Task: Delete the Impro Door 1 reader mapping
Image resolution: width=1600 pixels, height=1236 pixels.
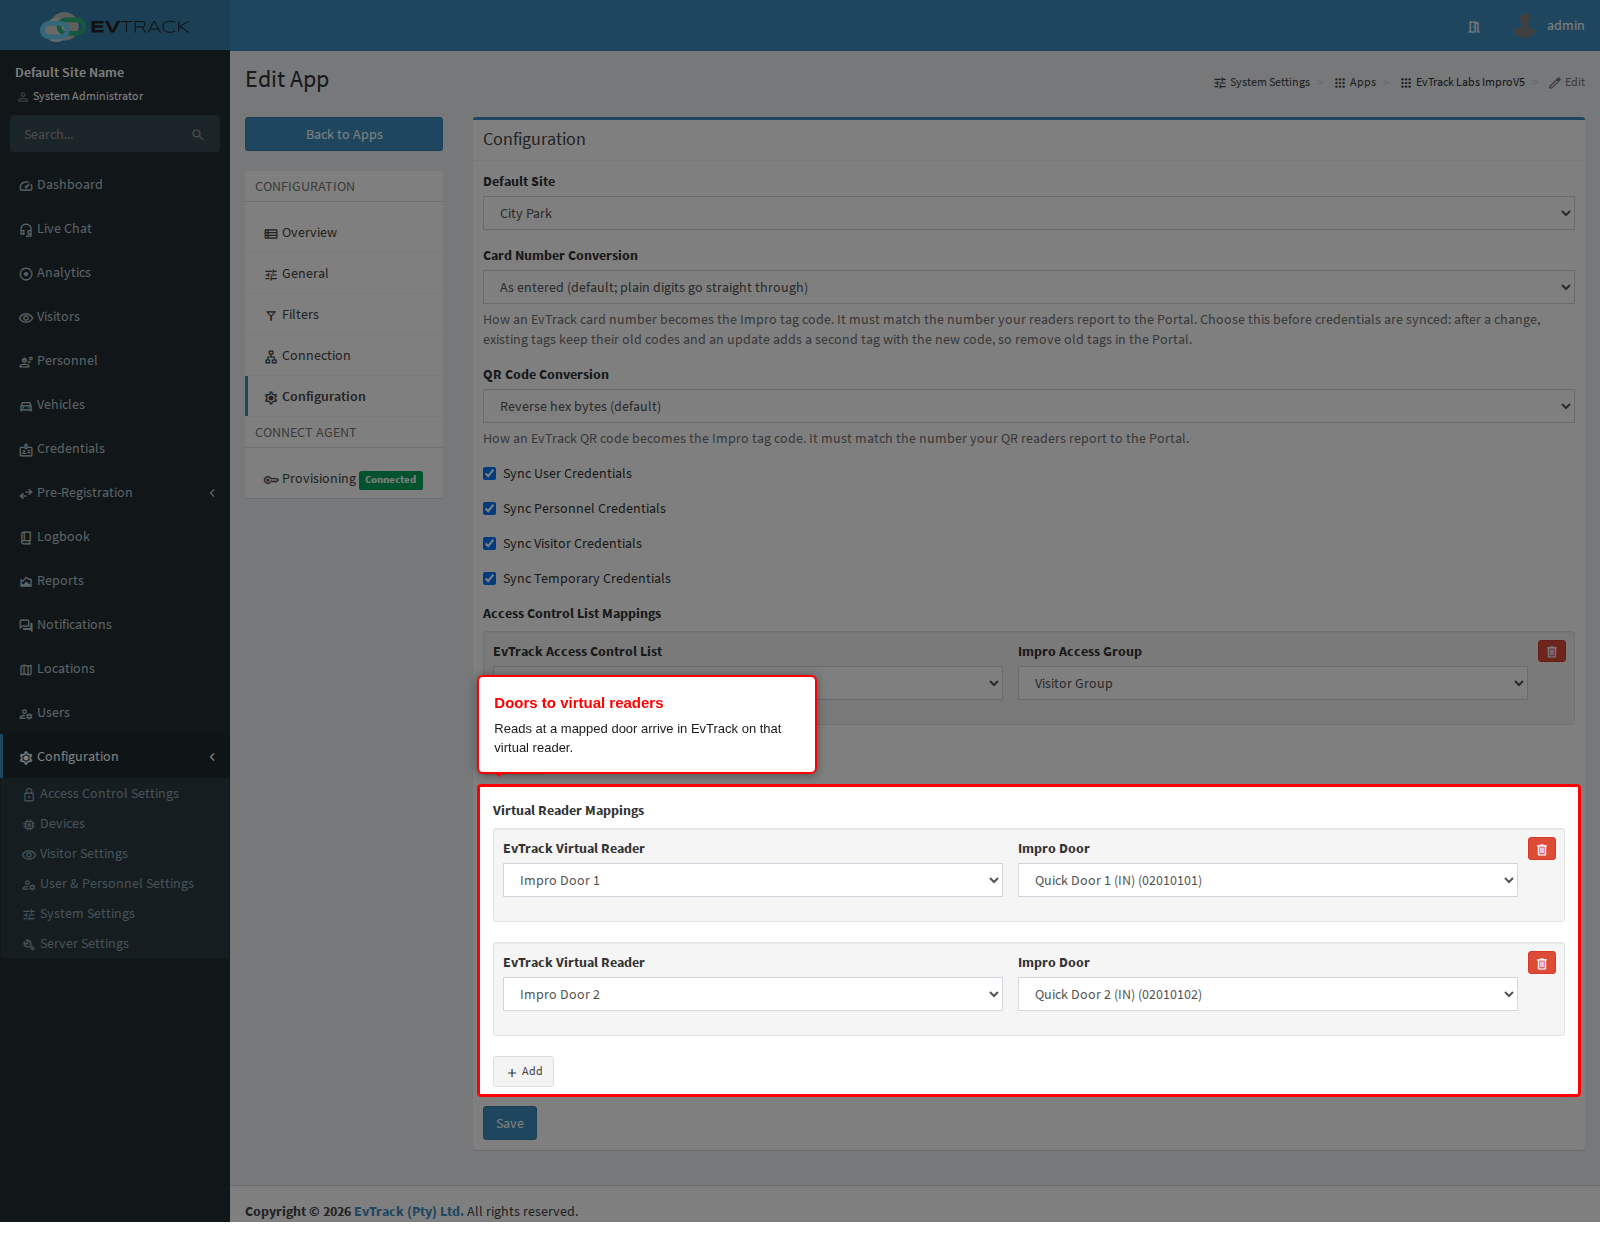Action: click(1541, 849)
